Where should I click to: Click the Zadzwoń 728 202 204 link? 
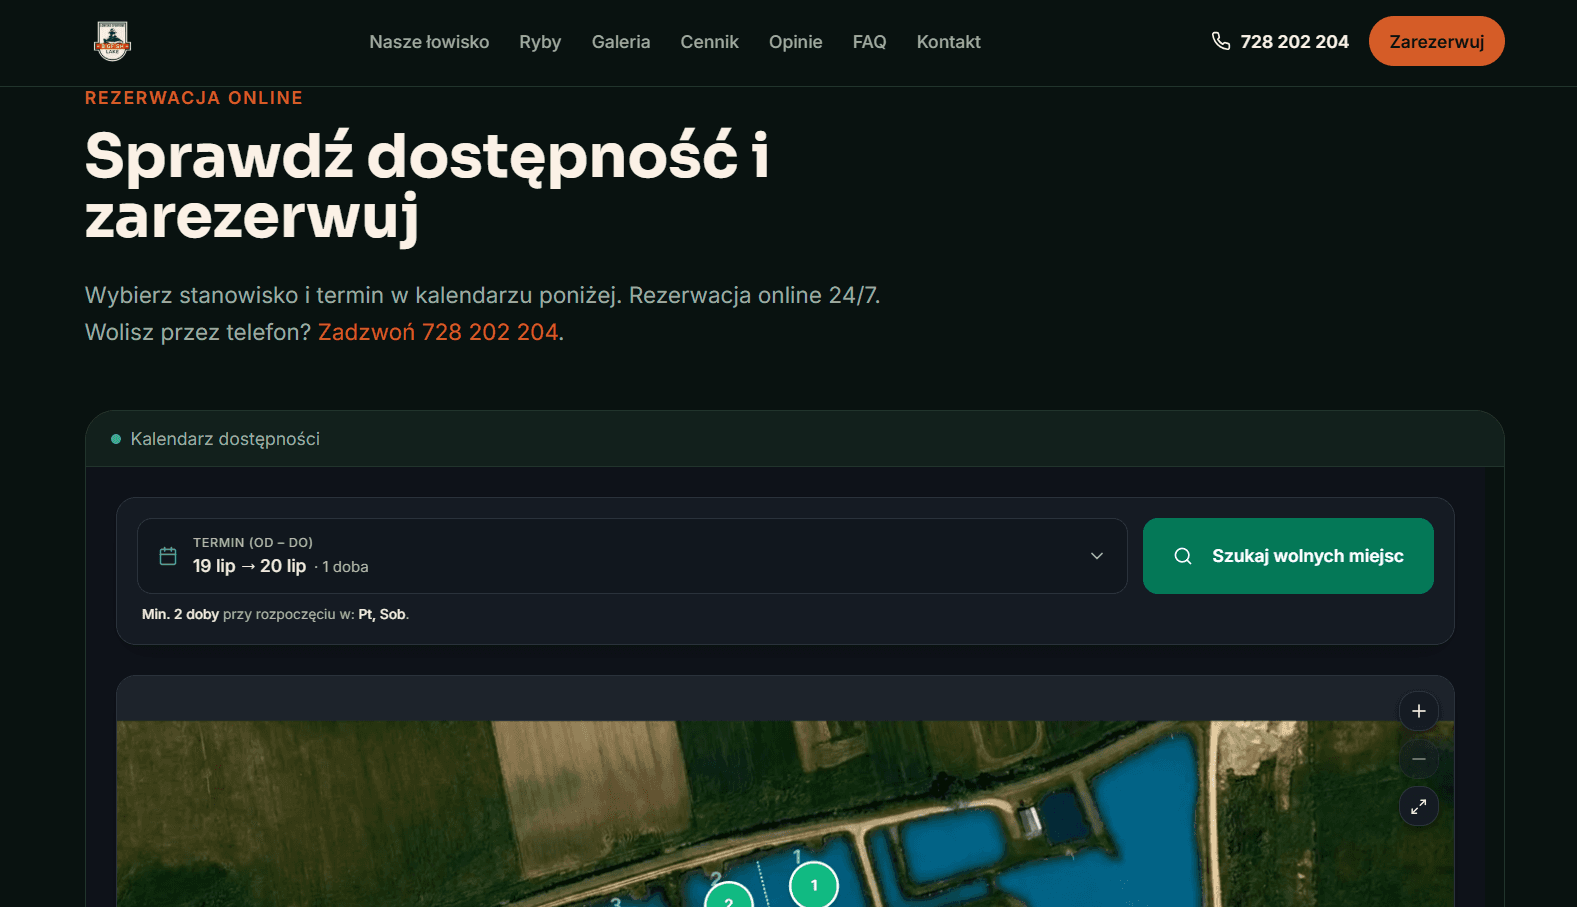click(438, 332)
